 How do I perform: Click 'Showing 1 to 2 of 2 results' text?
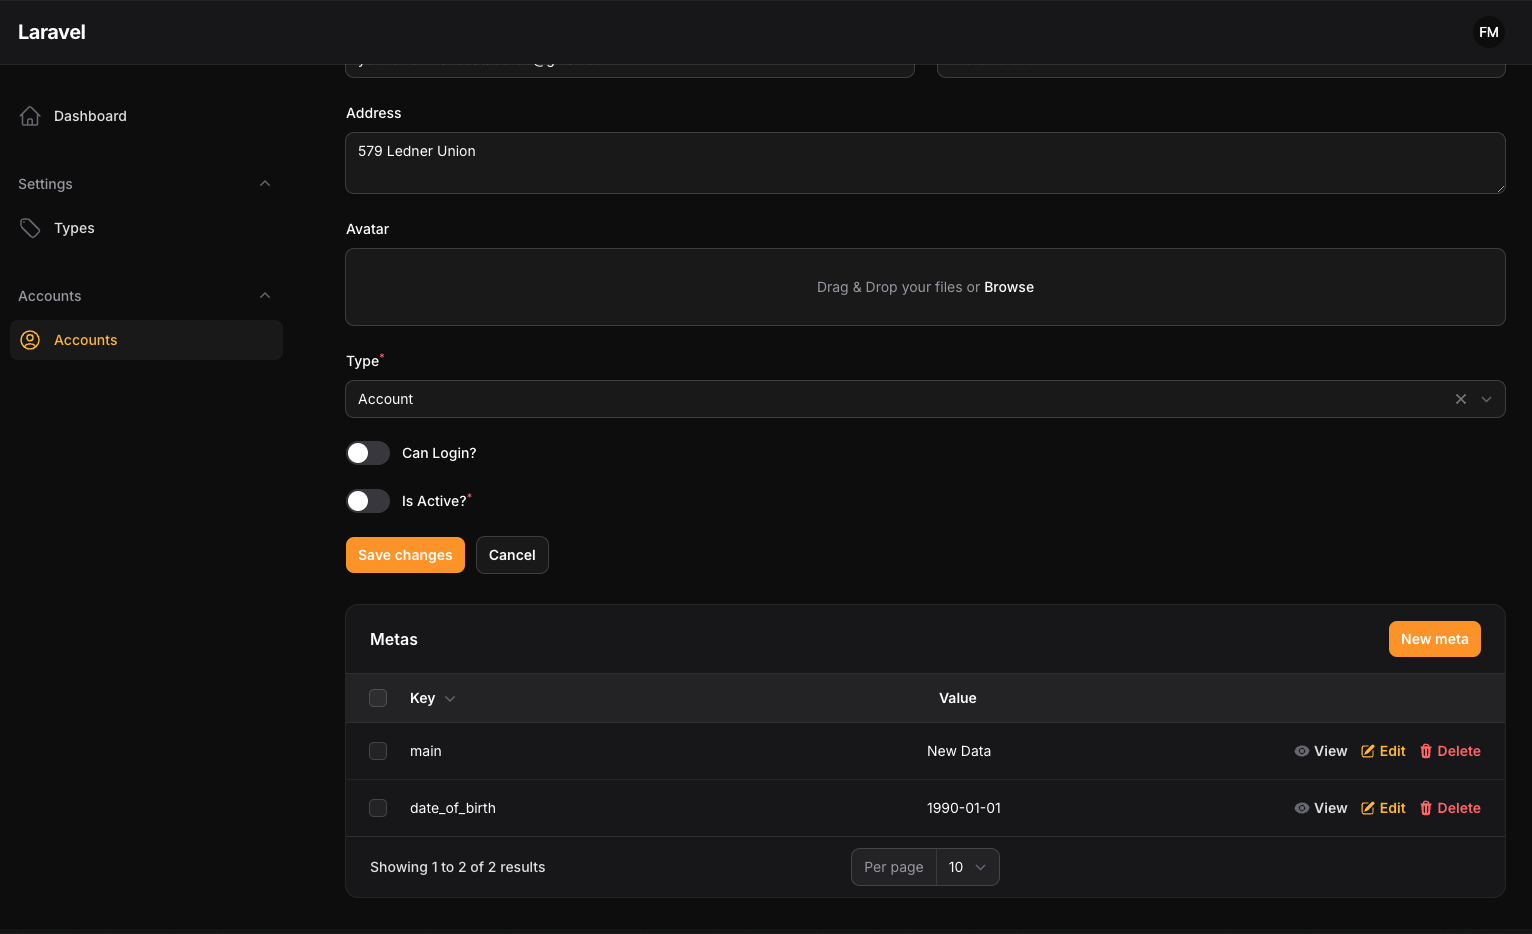pyautogui.click(x=458, y=867)
